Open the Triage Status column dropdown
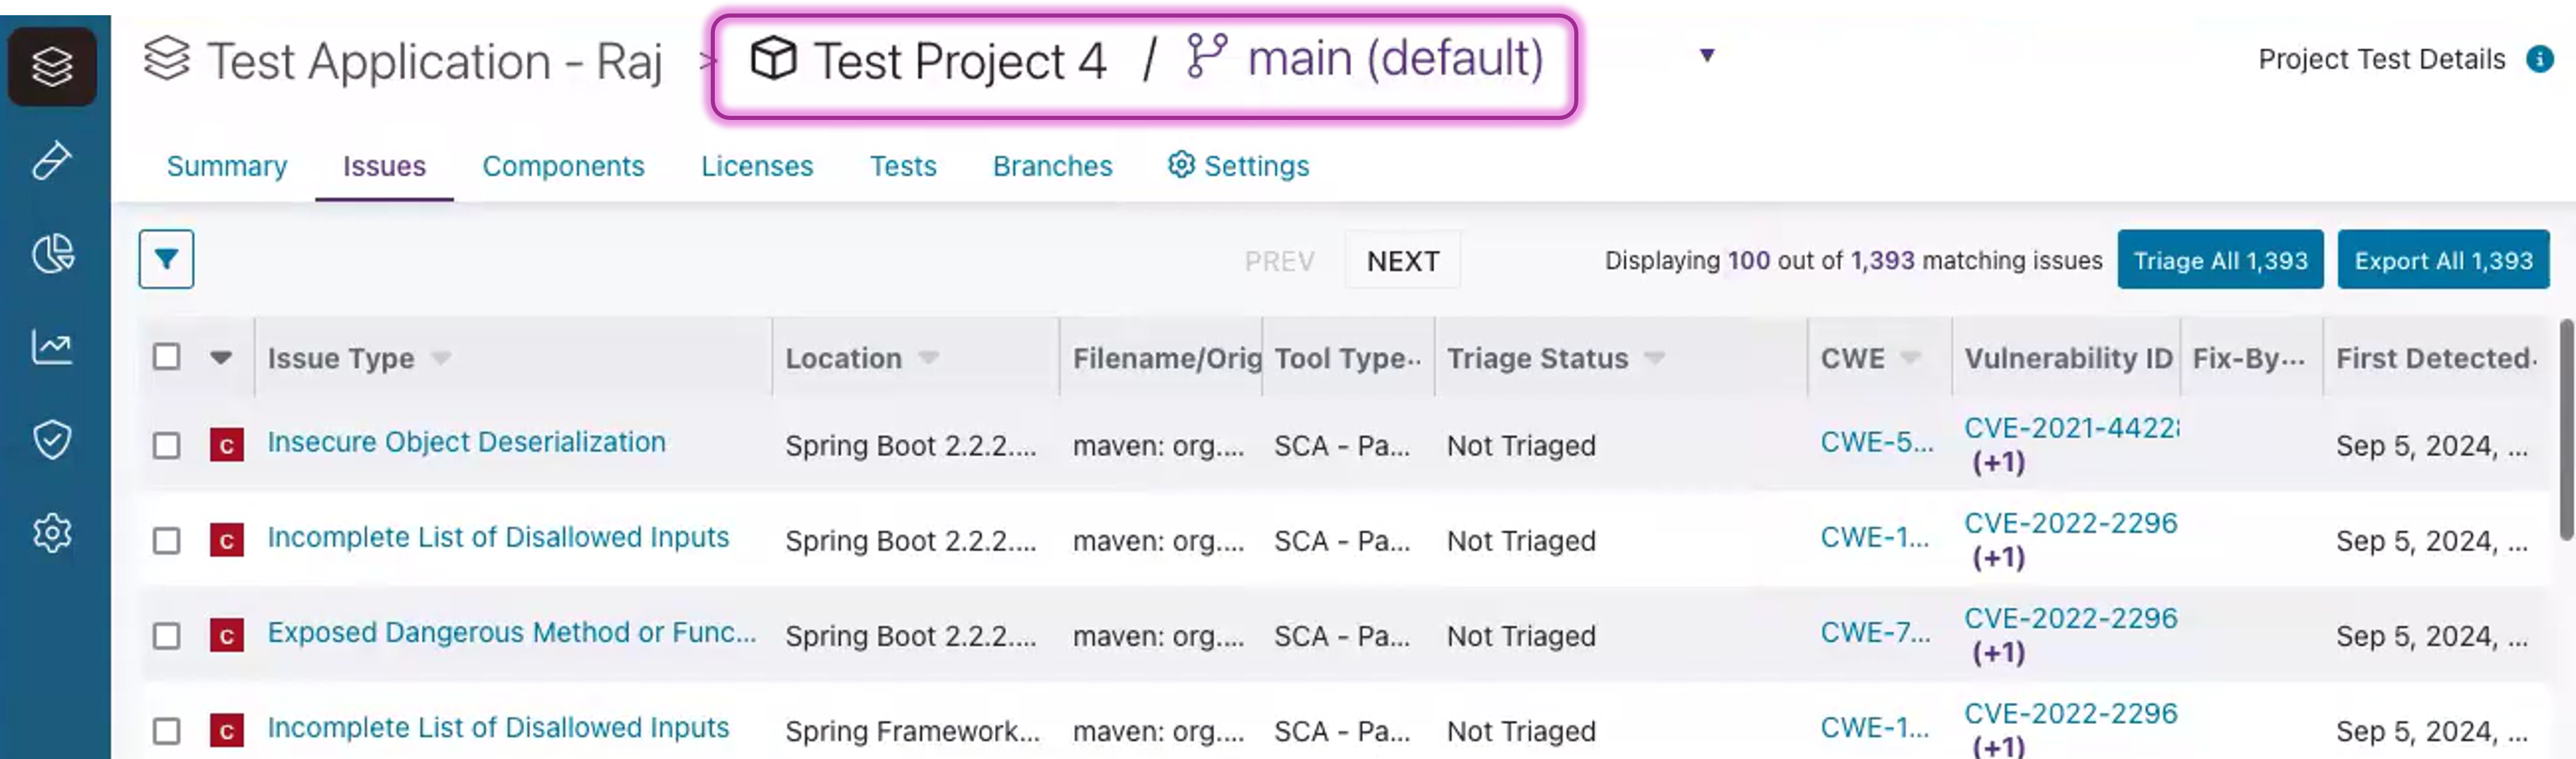Screen dimensions: 2576x759 click(1654, 358)
